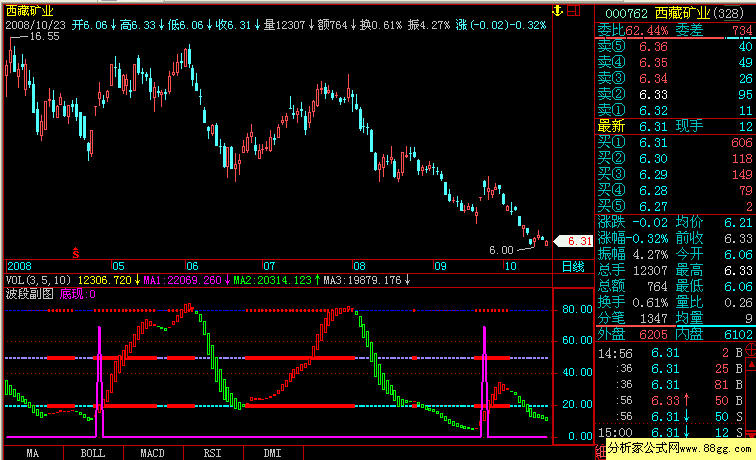The image size is (756, 460).
Task: Select the 14:56 trade row
Action: click(x=670, y=353)
